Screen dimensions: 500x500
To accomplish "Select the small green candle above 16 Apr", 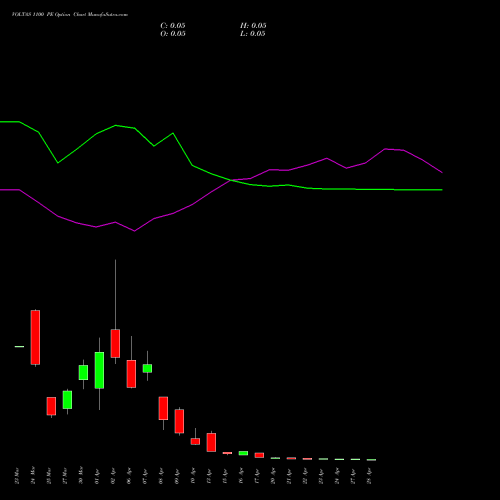I will [243, 453].
